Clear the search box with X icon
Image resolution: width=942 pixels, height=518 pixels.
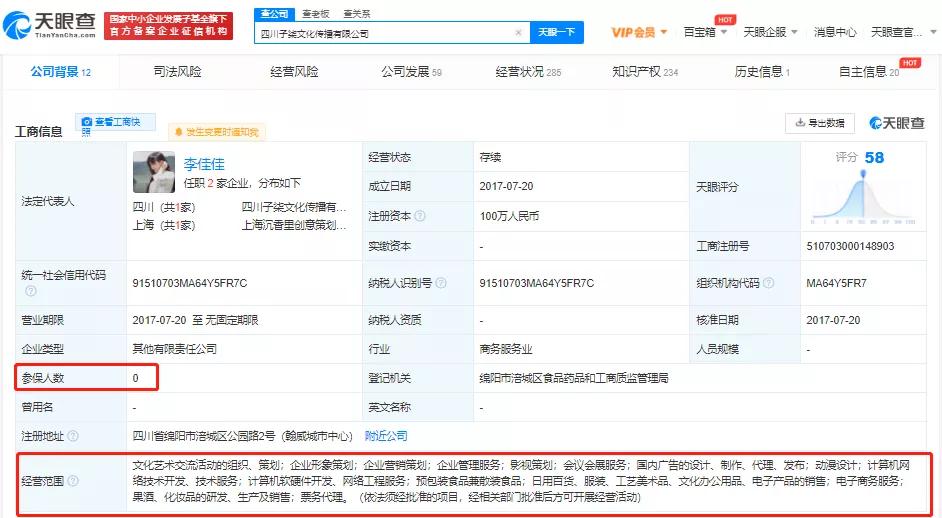(x=518, y=33)
